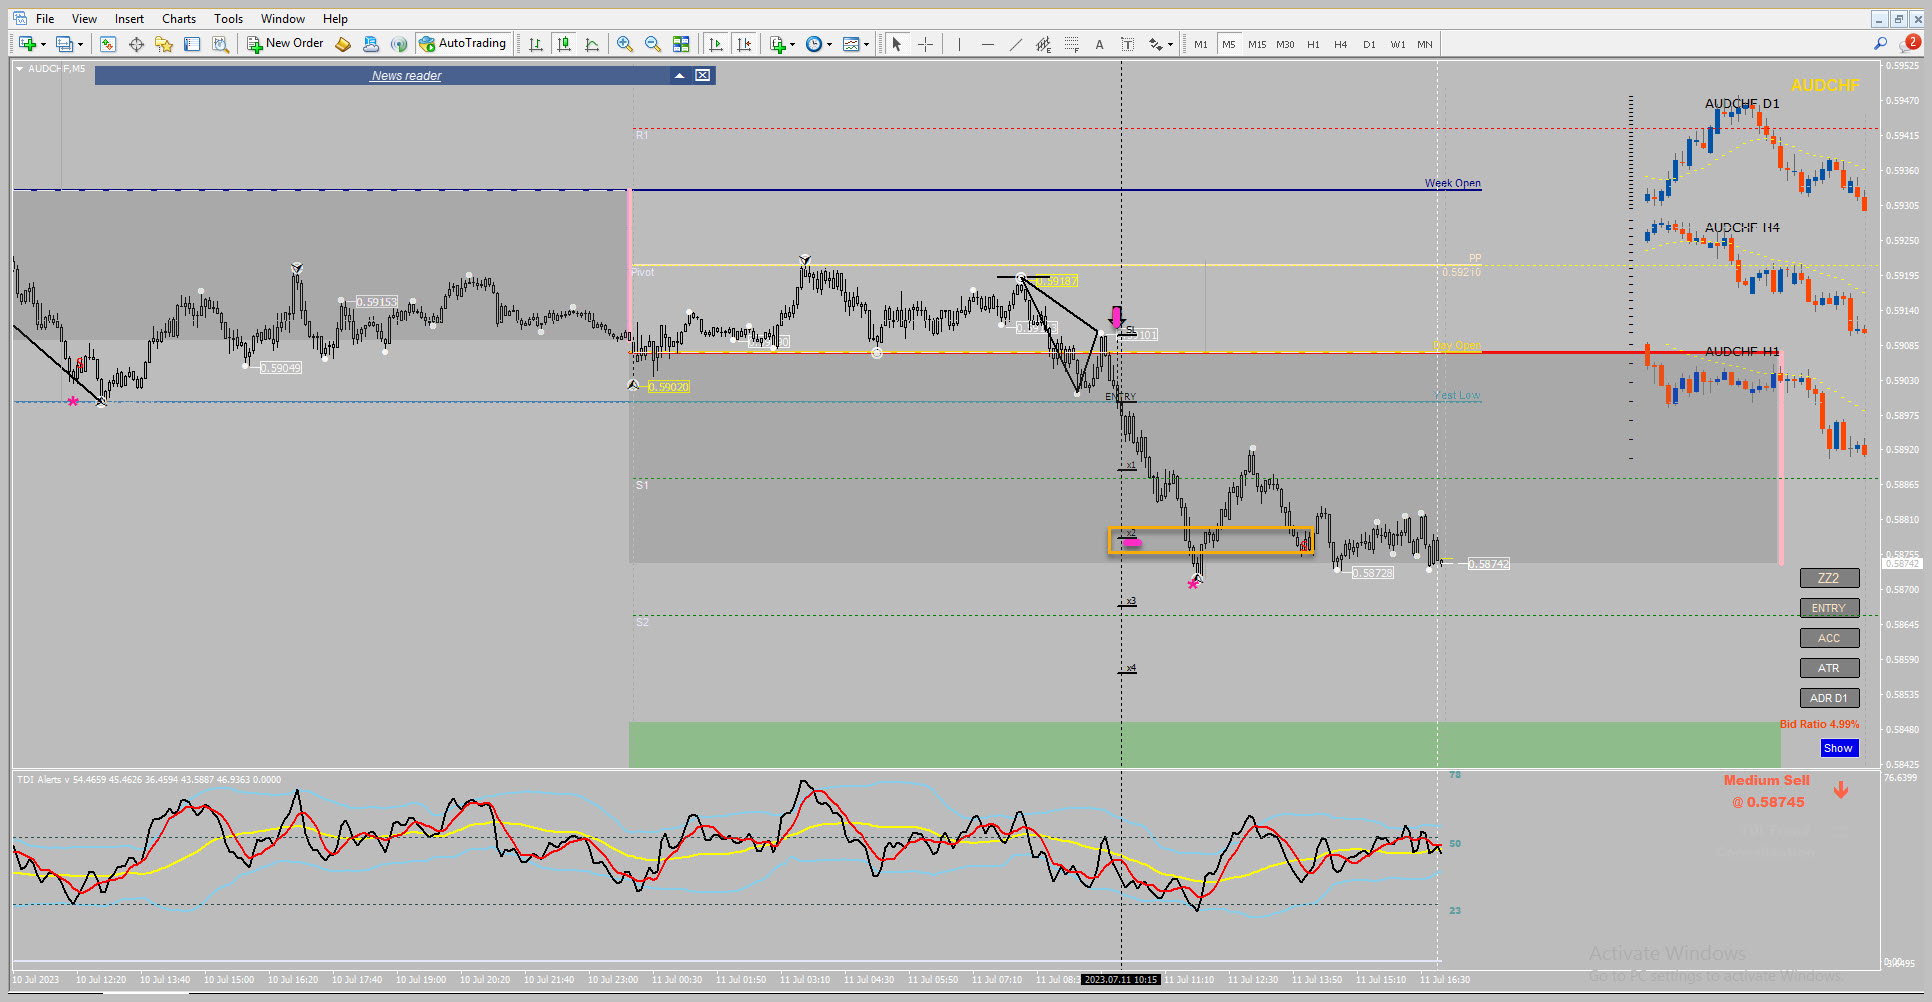The width and height of the screenshot is (1932, 1002).
Task: Open MetaEditor via the yellow book icon
Action: pyautogui.click(x=343, y=44)
